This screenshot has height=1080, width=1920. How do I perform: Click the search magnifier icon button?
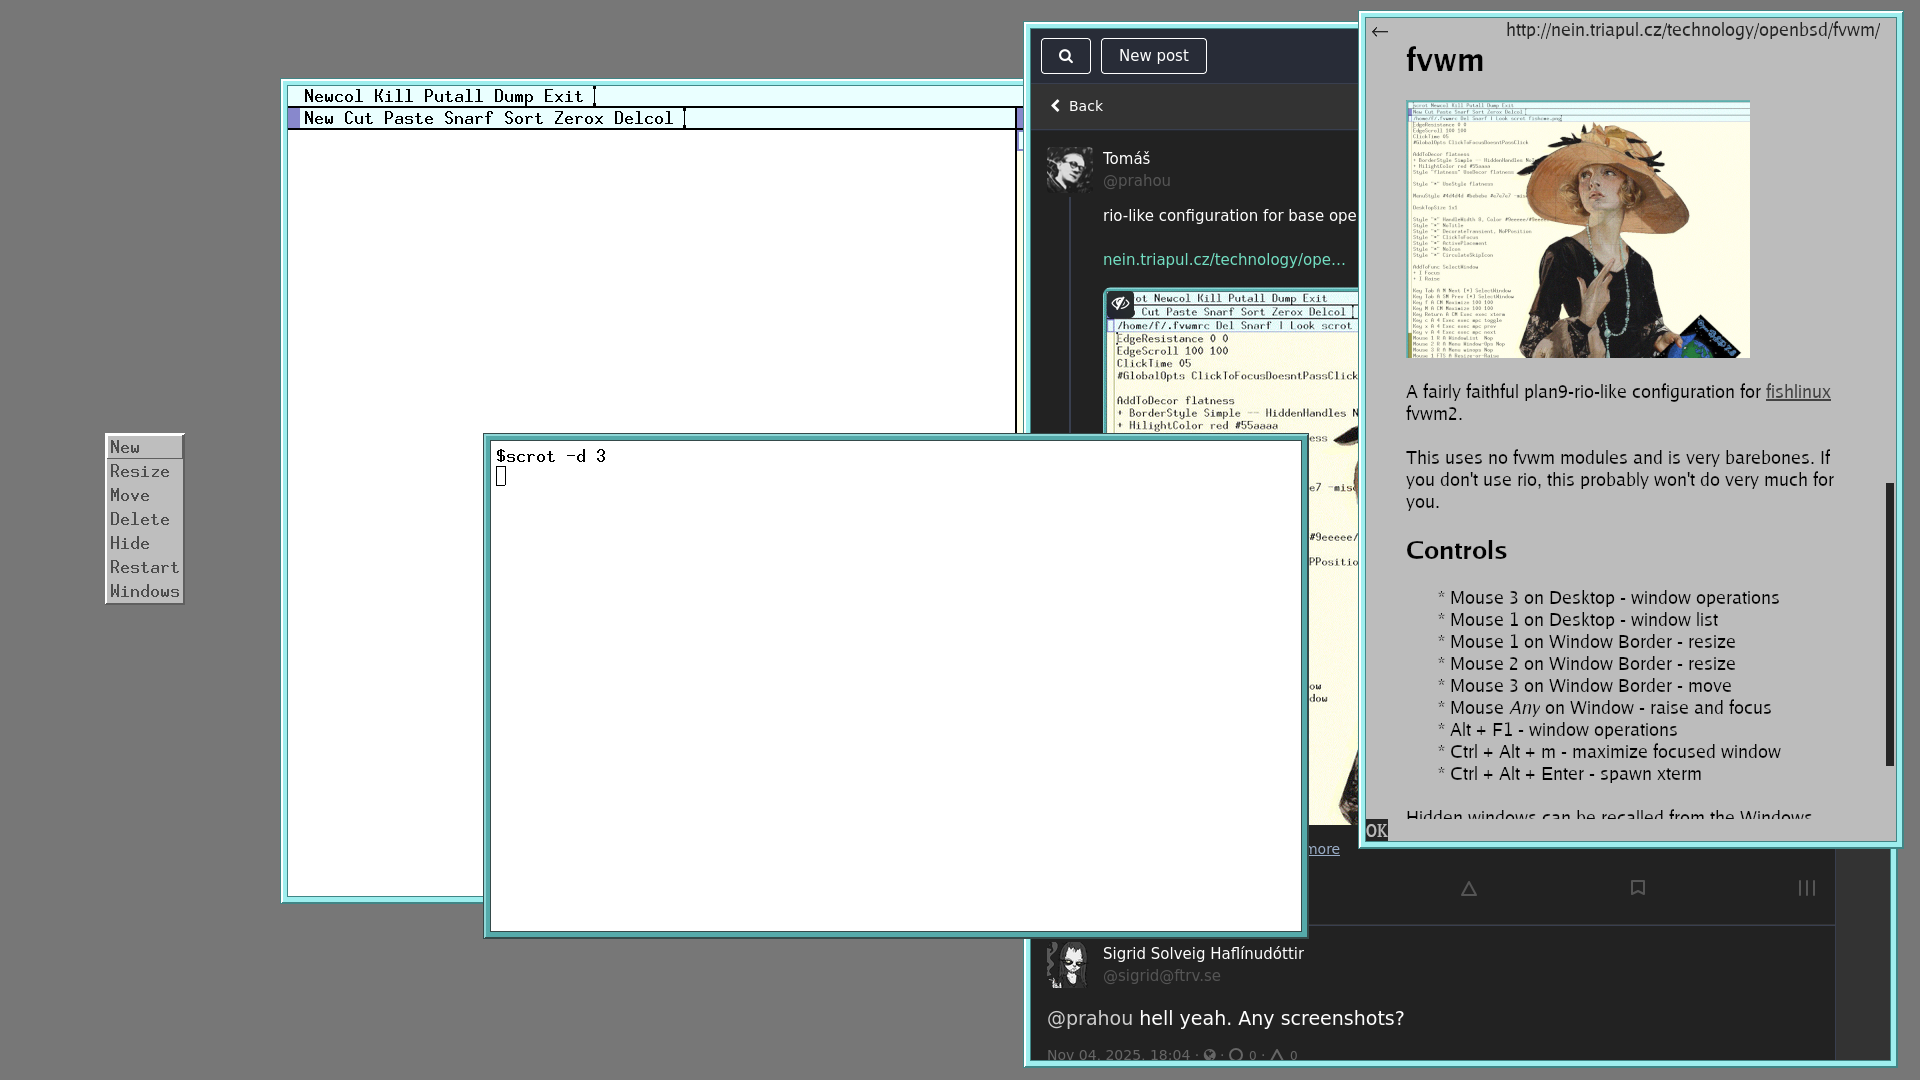coord(1065,56)
